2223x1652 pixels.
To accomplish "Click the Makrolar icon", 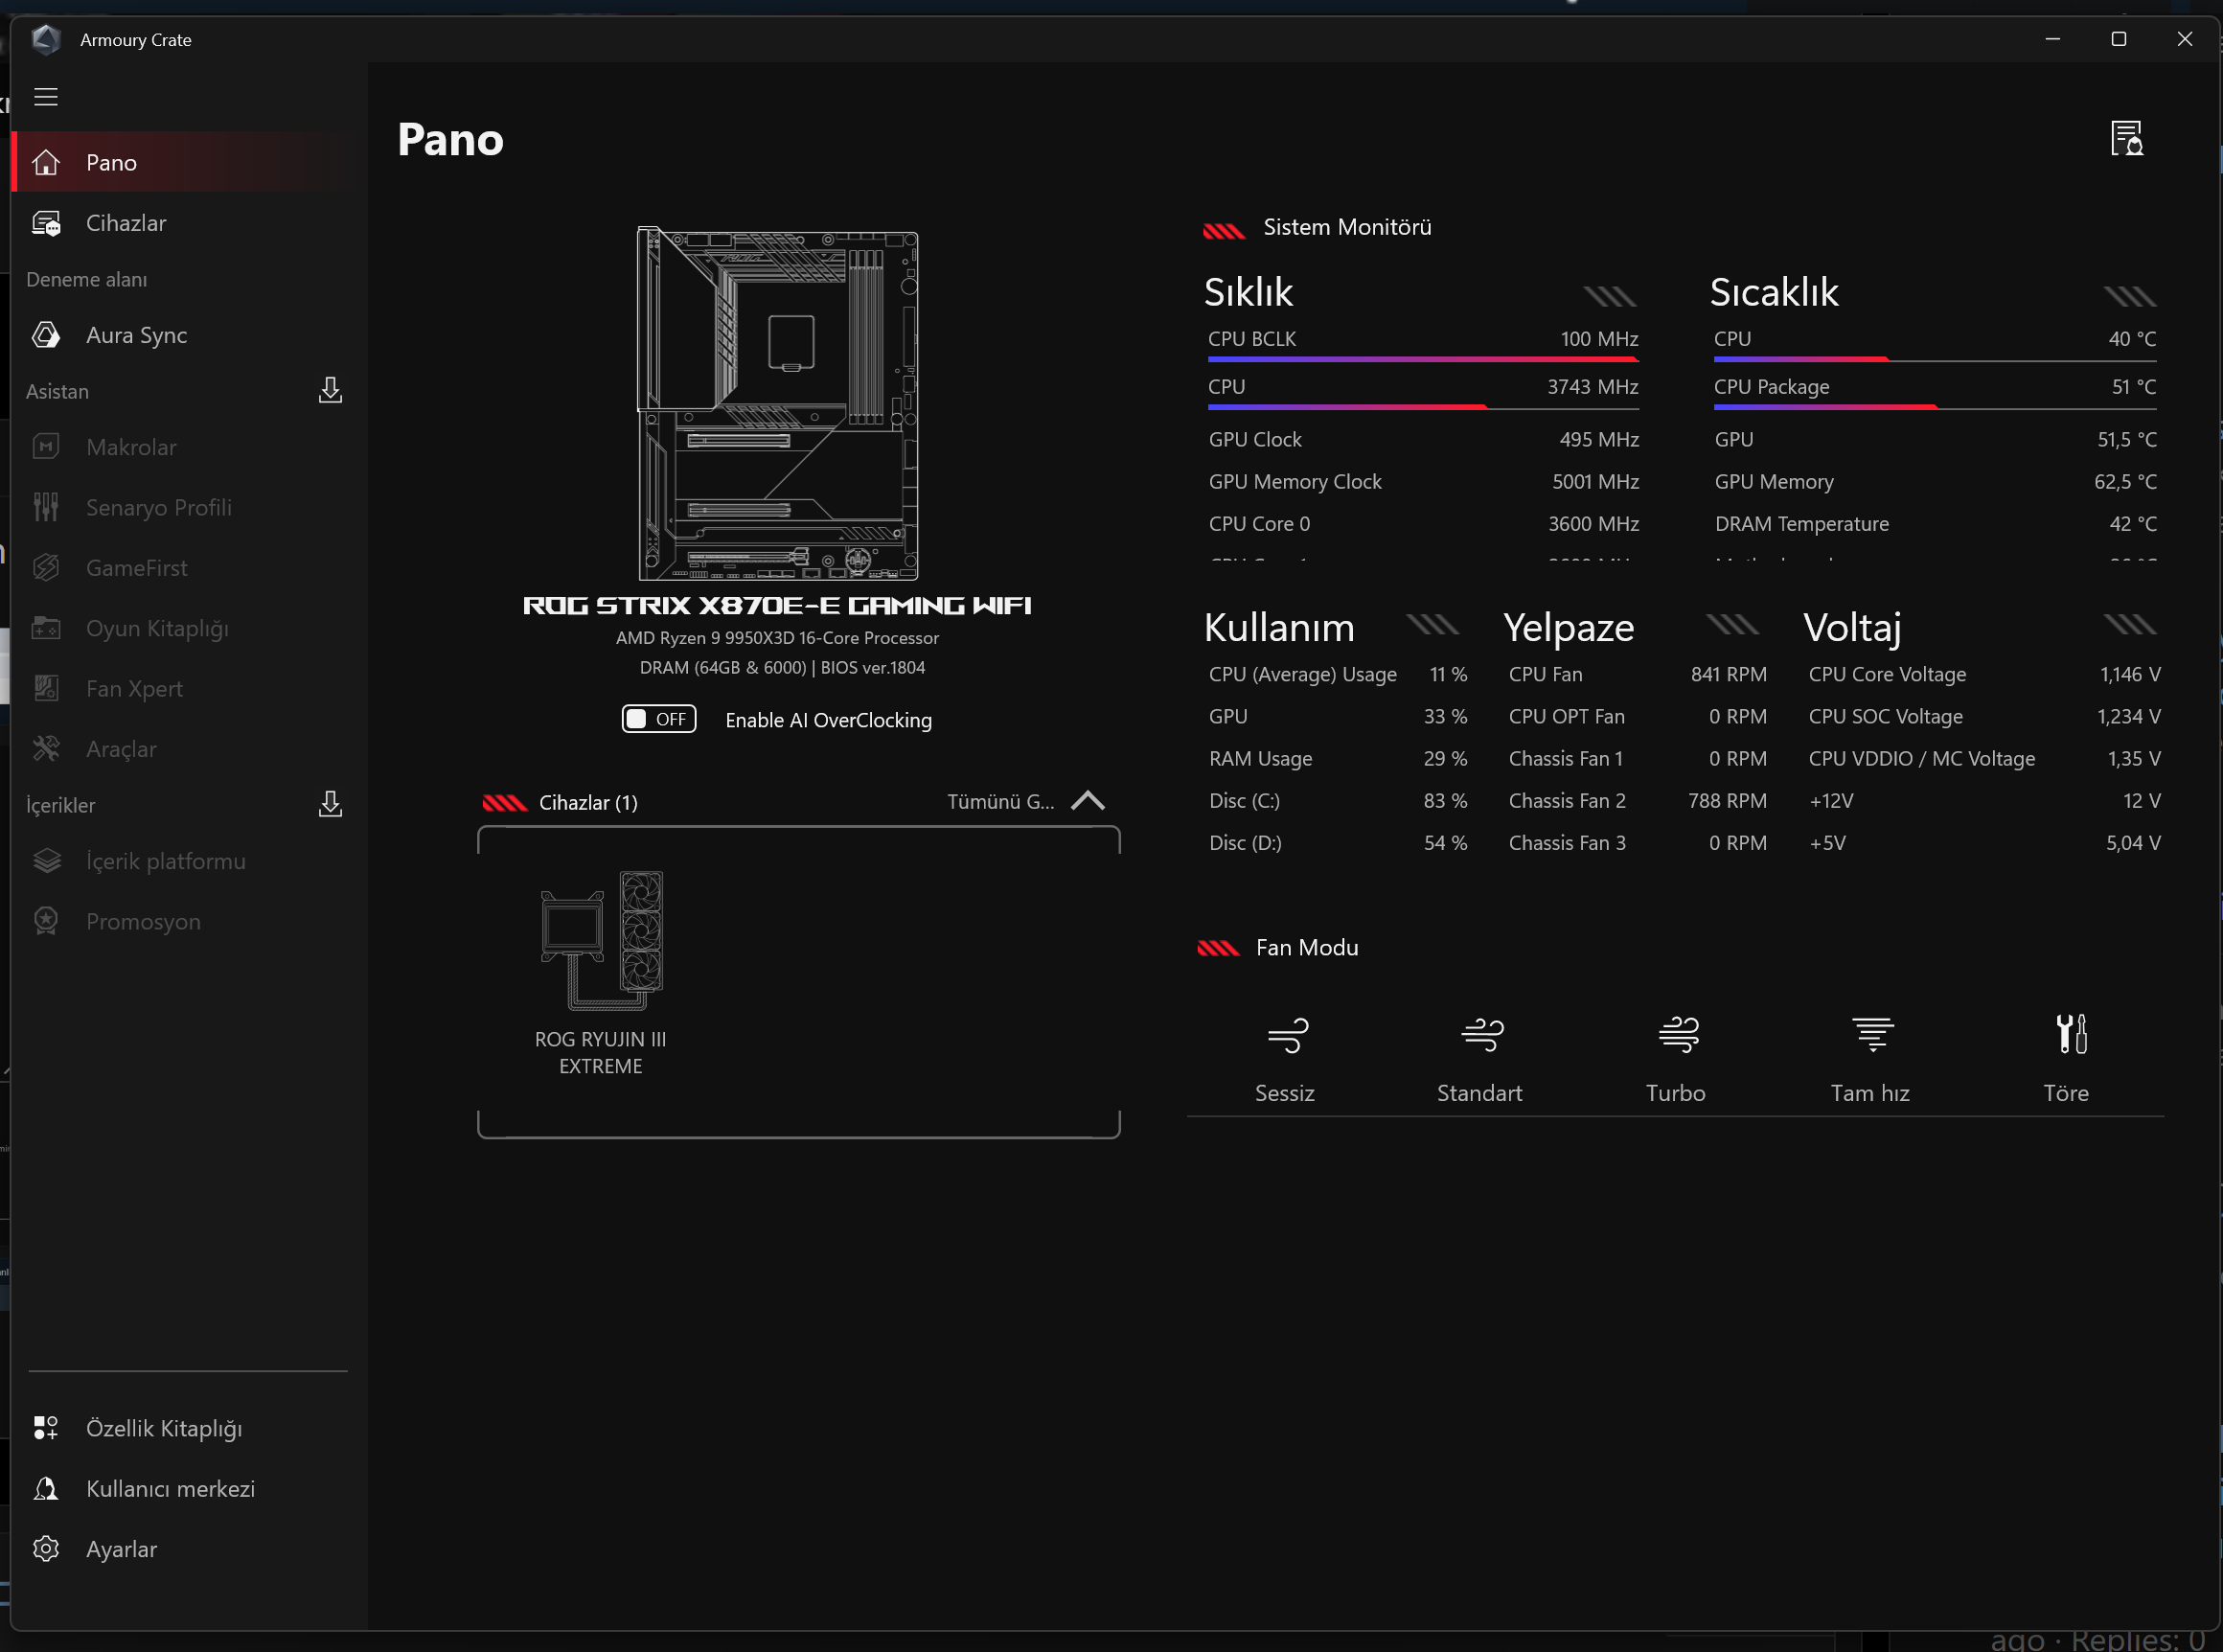I will point(46,447).
